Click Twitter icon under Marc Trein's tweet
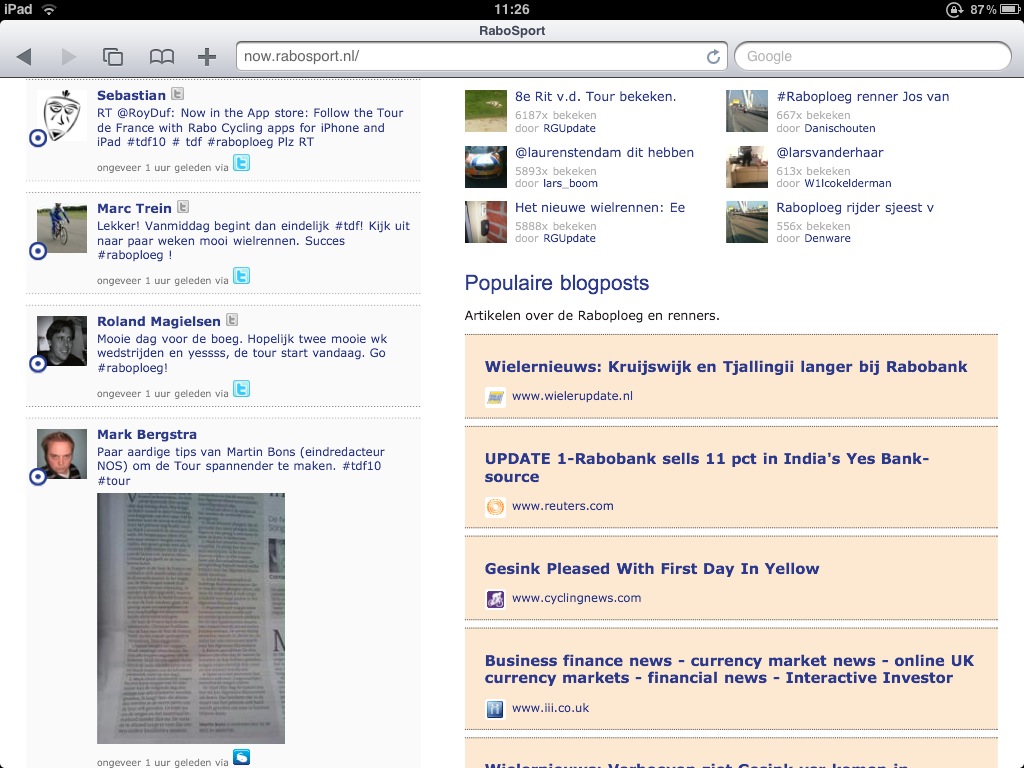Screen dimensions: 1024x768 241,276
